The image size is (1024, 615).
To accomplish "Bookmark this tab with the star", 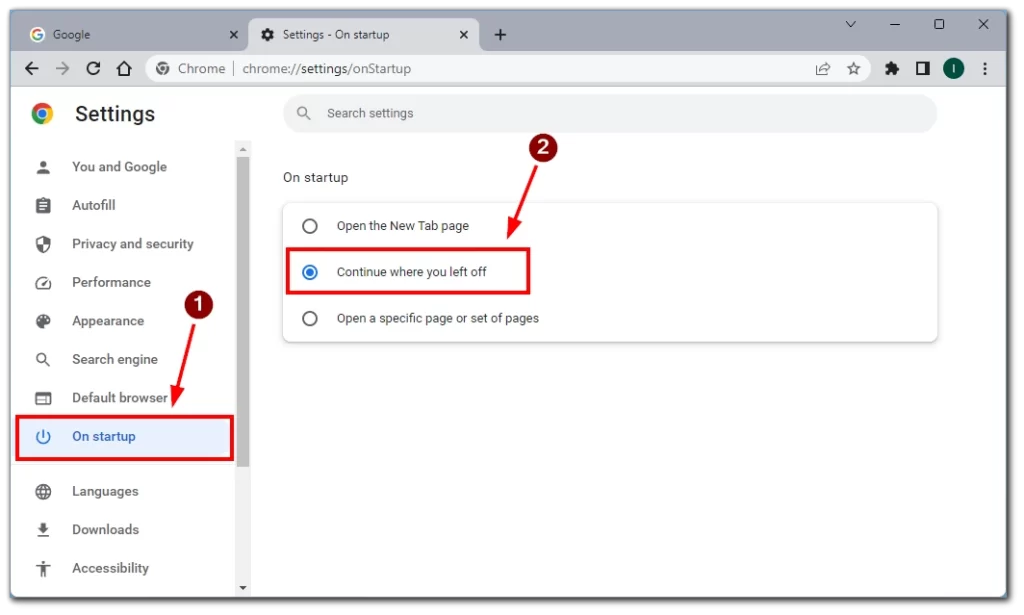I will (854, 69).
